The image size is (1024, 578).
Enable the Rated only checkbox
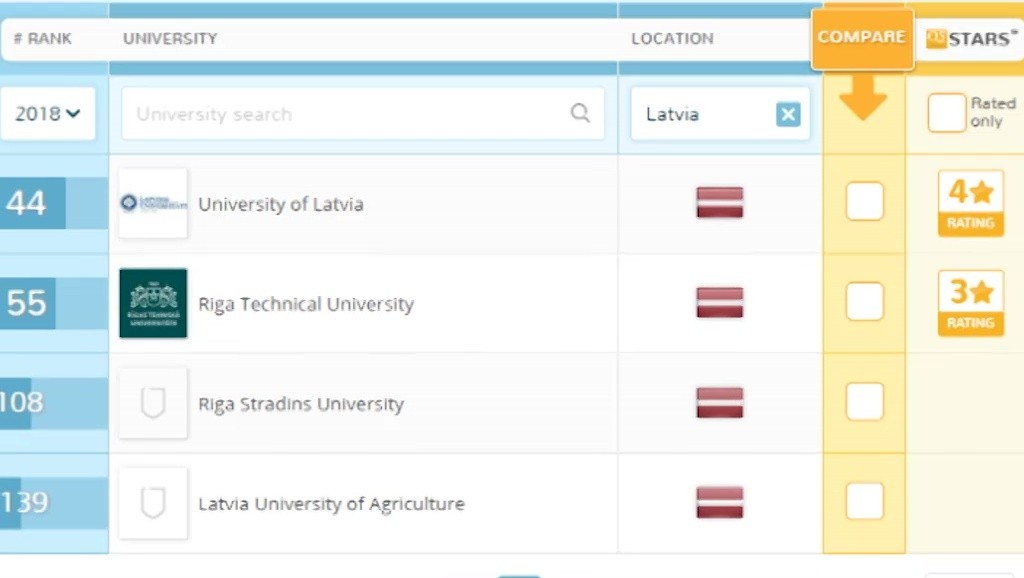(x=946, y=113)
